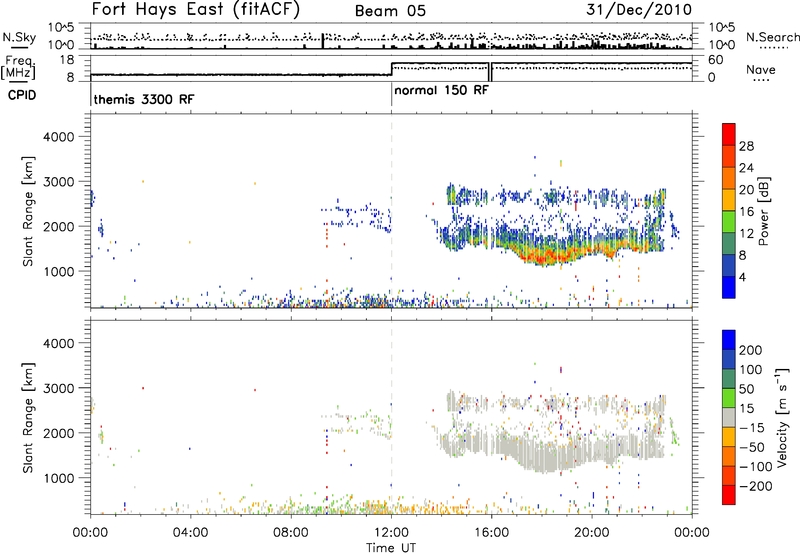Click the "200" tick on the velocity colorbar
This screenshot has height=554, width=800.
coord(751,350)
